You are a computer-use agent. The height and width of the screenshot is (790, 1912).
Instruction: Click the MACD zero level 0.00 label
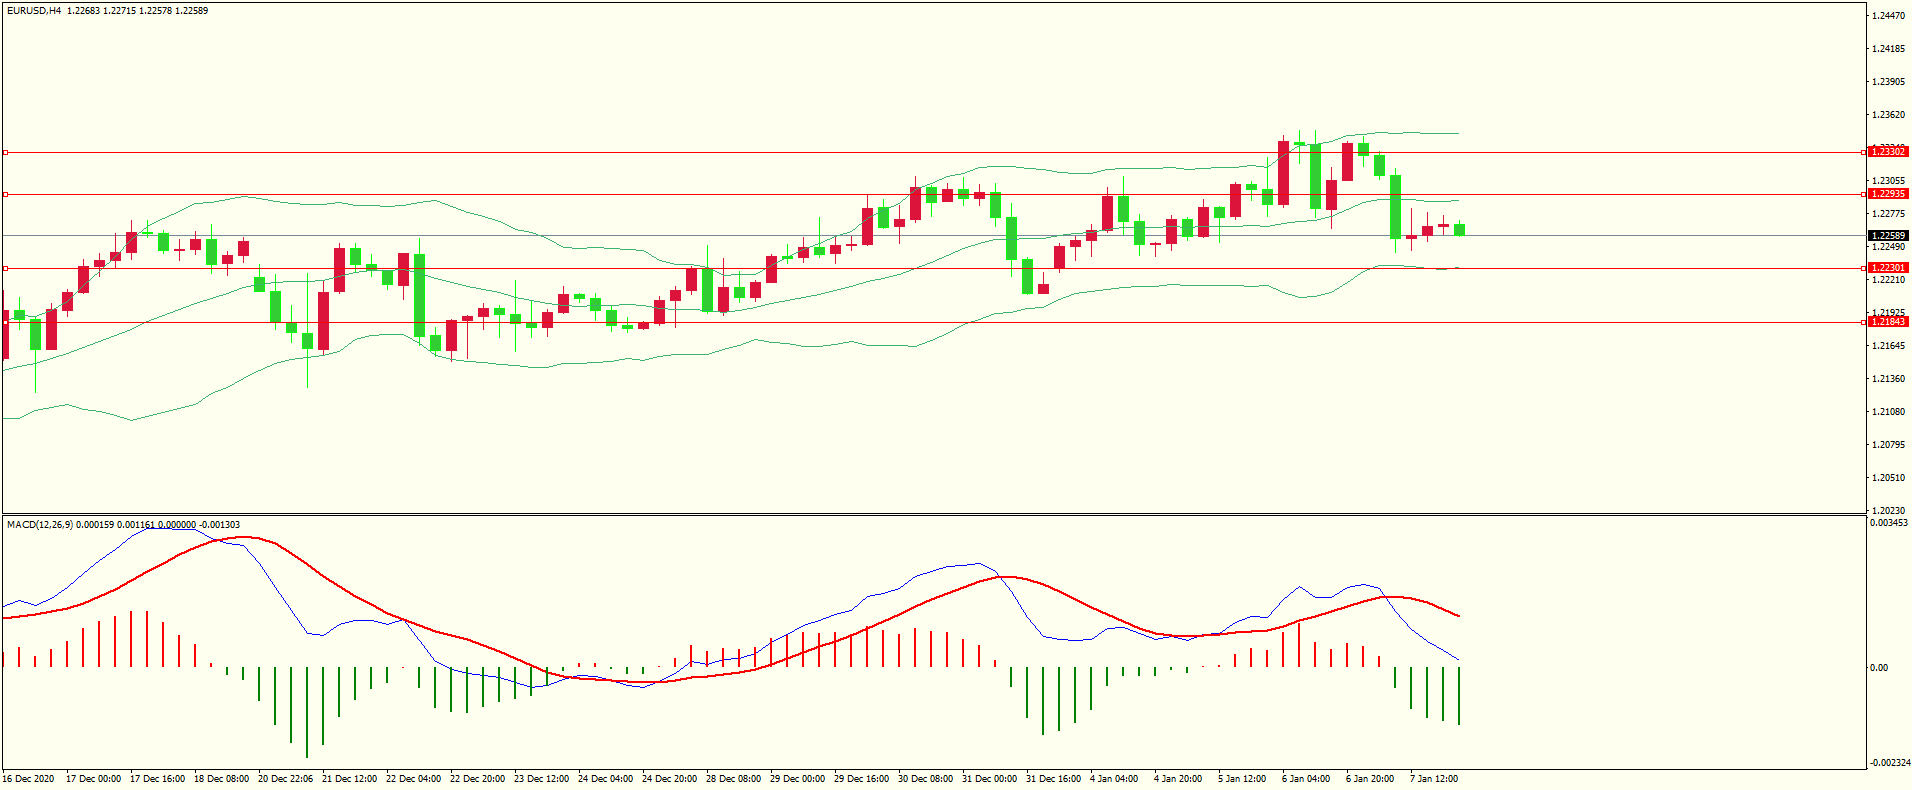1879,668
